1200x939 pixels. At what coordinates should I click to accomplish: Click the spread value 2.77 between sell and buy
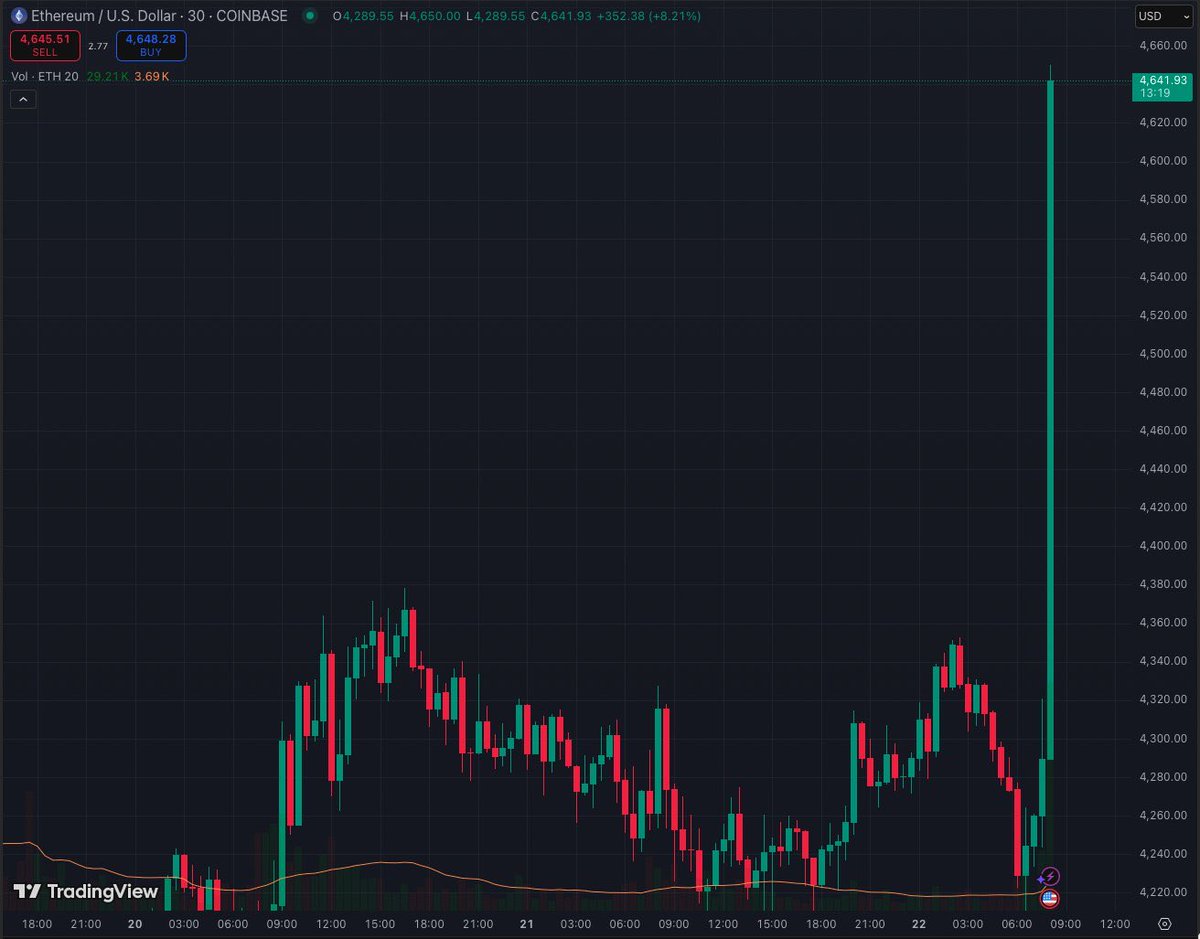pyautogui.click(x=97, y=45)
